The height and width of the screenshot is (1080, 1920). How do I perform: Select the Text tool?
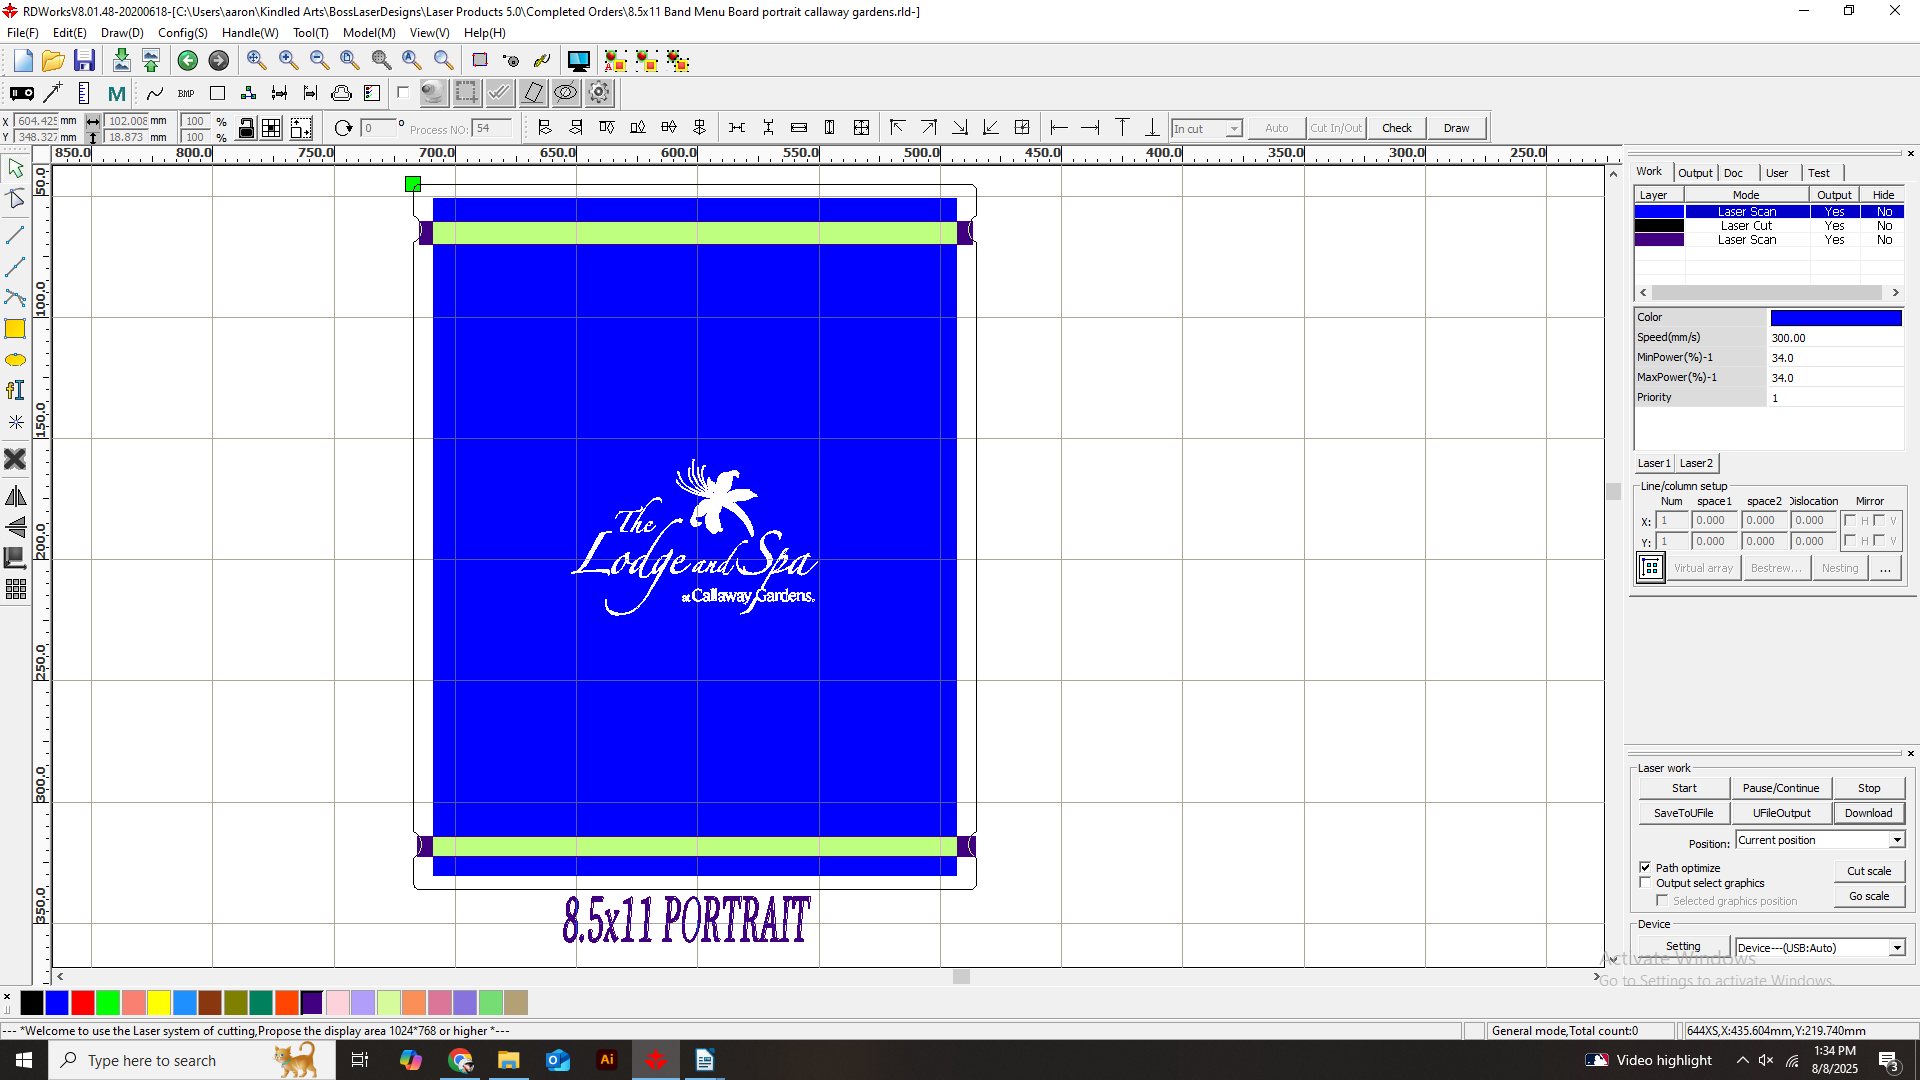click(x=15, y=391)
